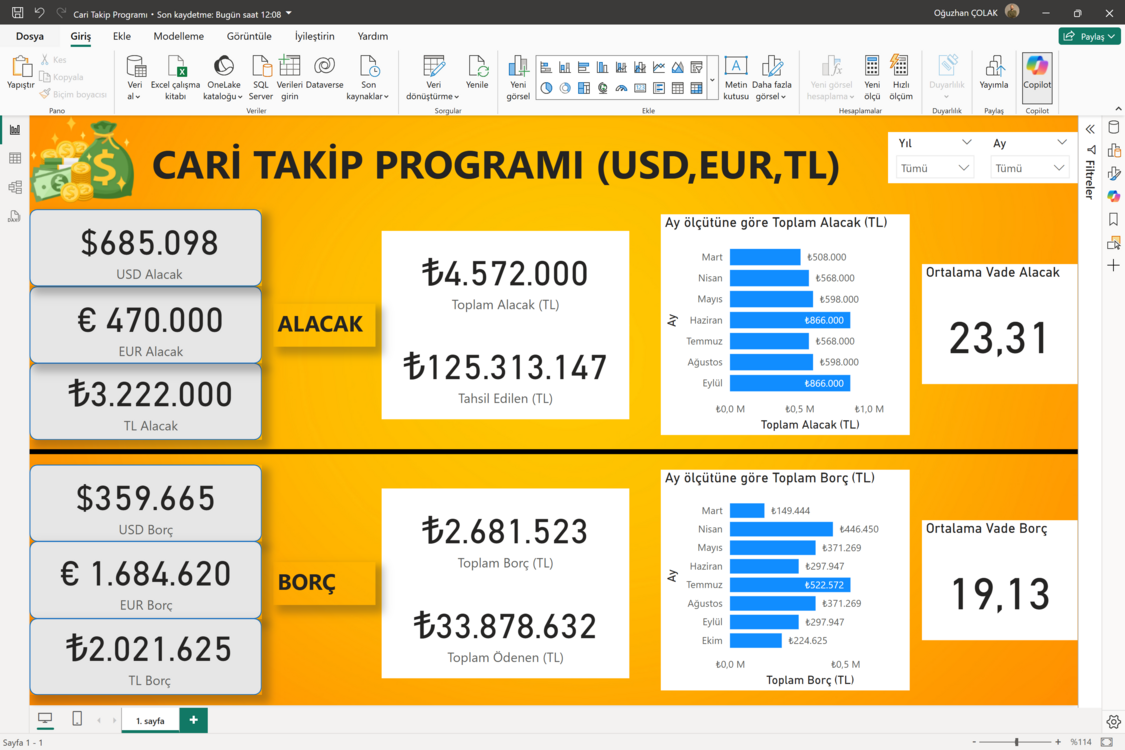Switch to mobile layout view
The width and height of the screenshot is (1125, 750).
77,718
